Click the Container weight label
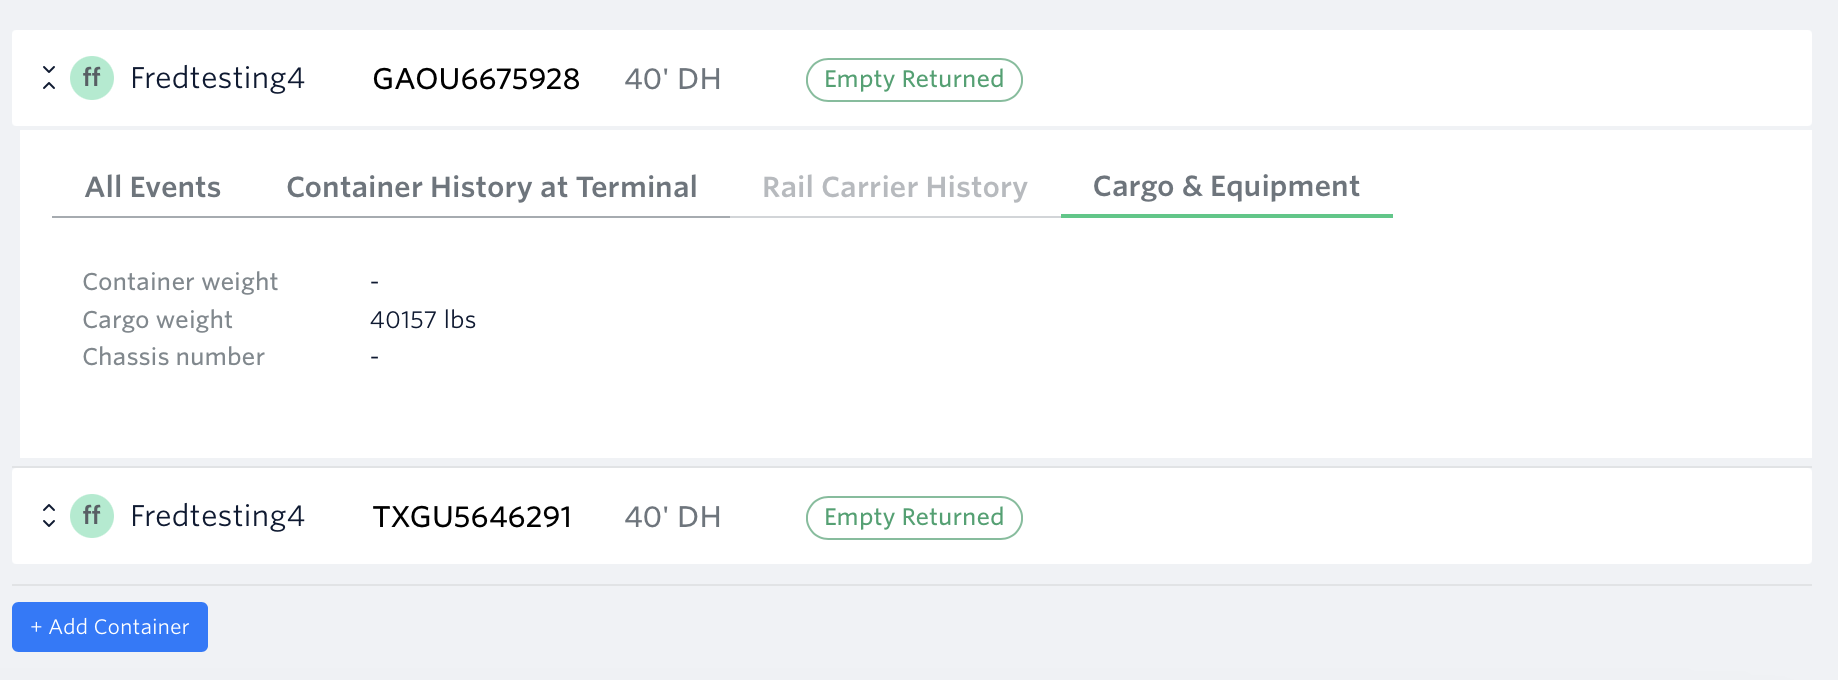This screenshot has width=1838, height=680. (180, 282)
